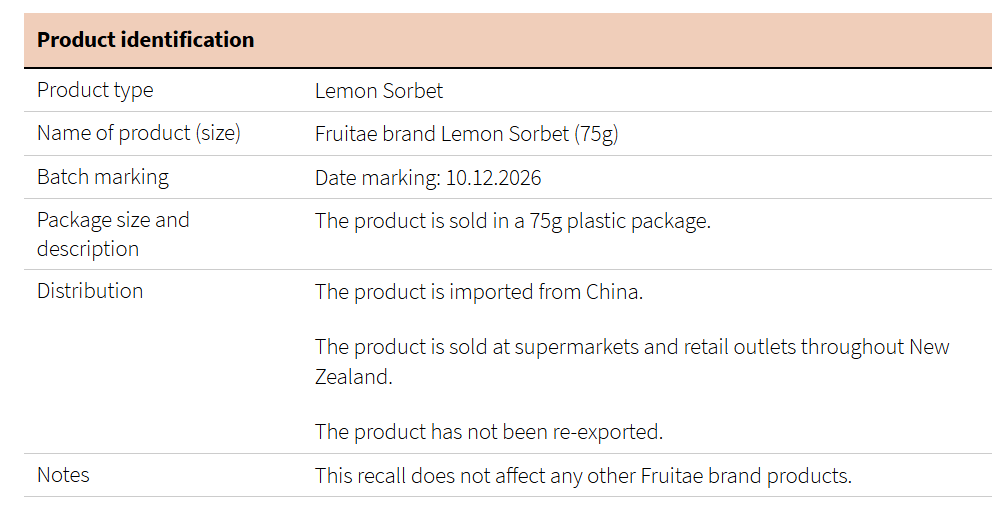The width and height of the screenshot is (994, 508).
Task: Click the word Zealand in Distribution text
Action: pyautogui.click(x=354, y=377)
